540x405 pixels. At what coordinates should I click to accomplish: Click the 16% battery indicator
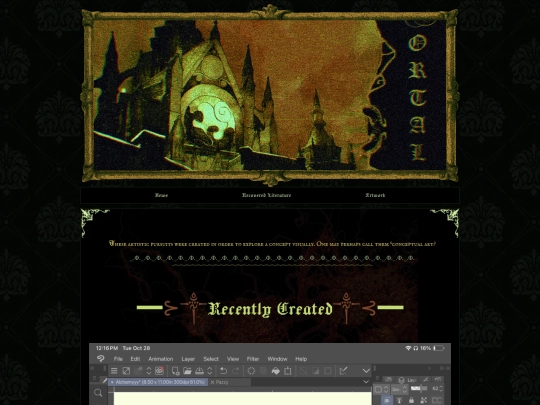point(433,348)
